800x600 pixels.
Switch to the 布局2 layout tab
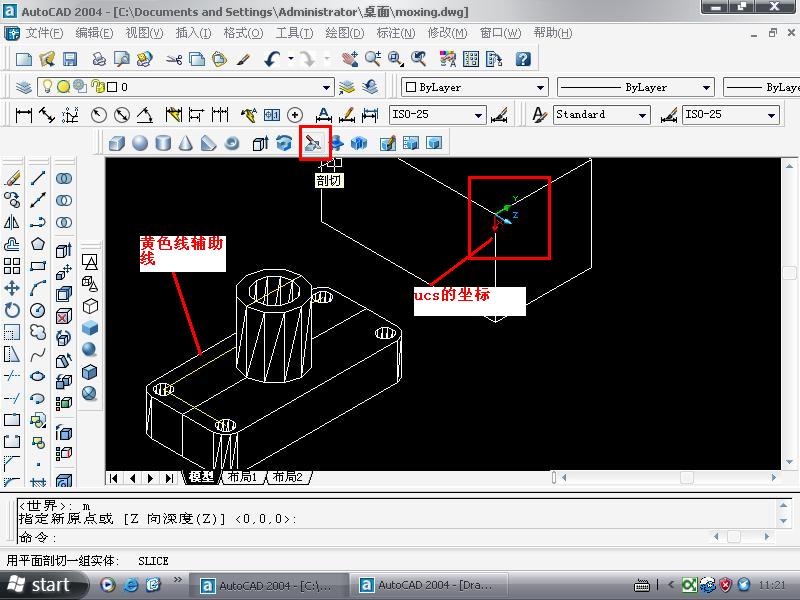click(x=288, y=478)
